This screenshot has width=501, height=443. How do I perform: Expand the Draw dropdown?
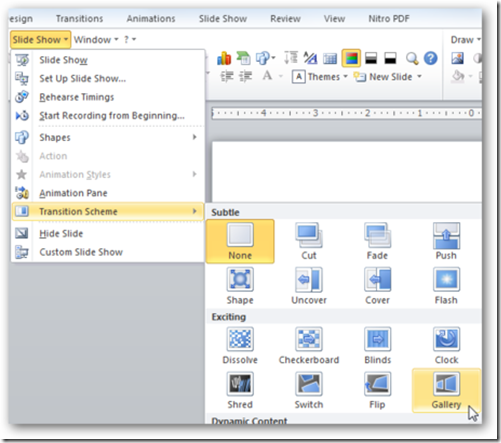pos(465,40)
